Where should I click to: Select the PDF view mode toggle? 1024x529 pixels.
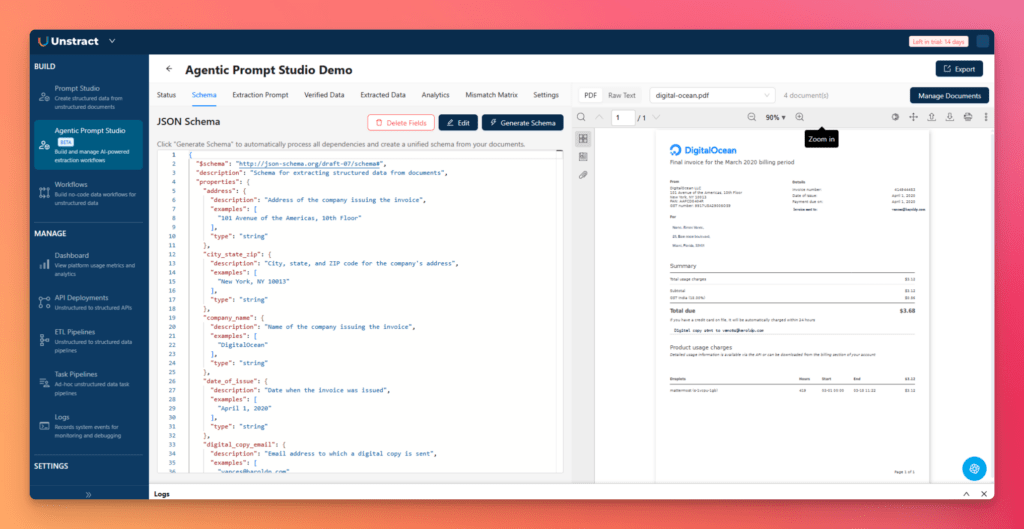(590, 95)
